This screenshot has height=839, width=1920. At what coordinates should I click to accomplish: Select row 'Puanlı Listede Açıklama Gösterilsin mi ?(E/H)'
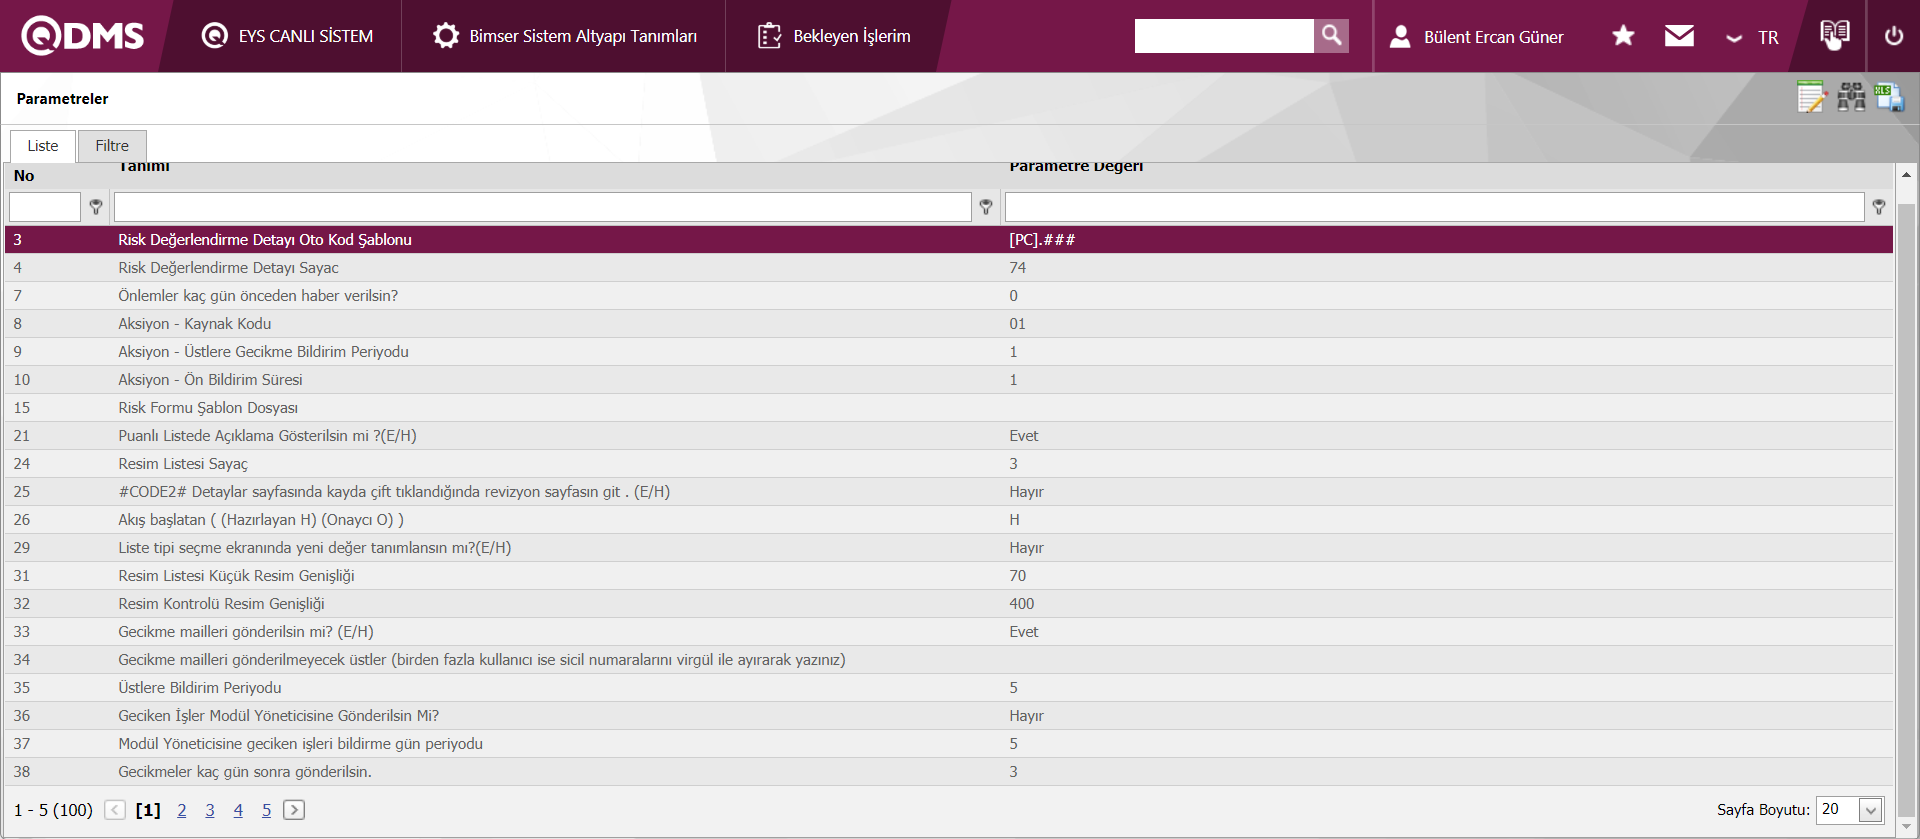pyautogui.click(x=949, y=436)
